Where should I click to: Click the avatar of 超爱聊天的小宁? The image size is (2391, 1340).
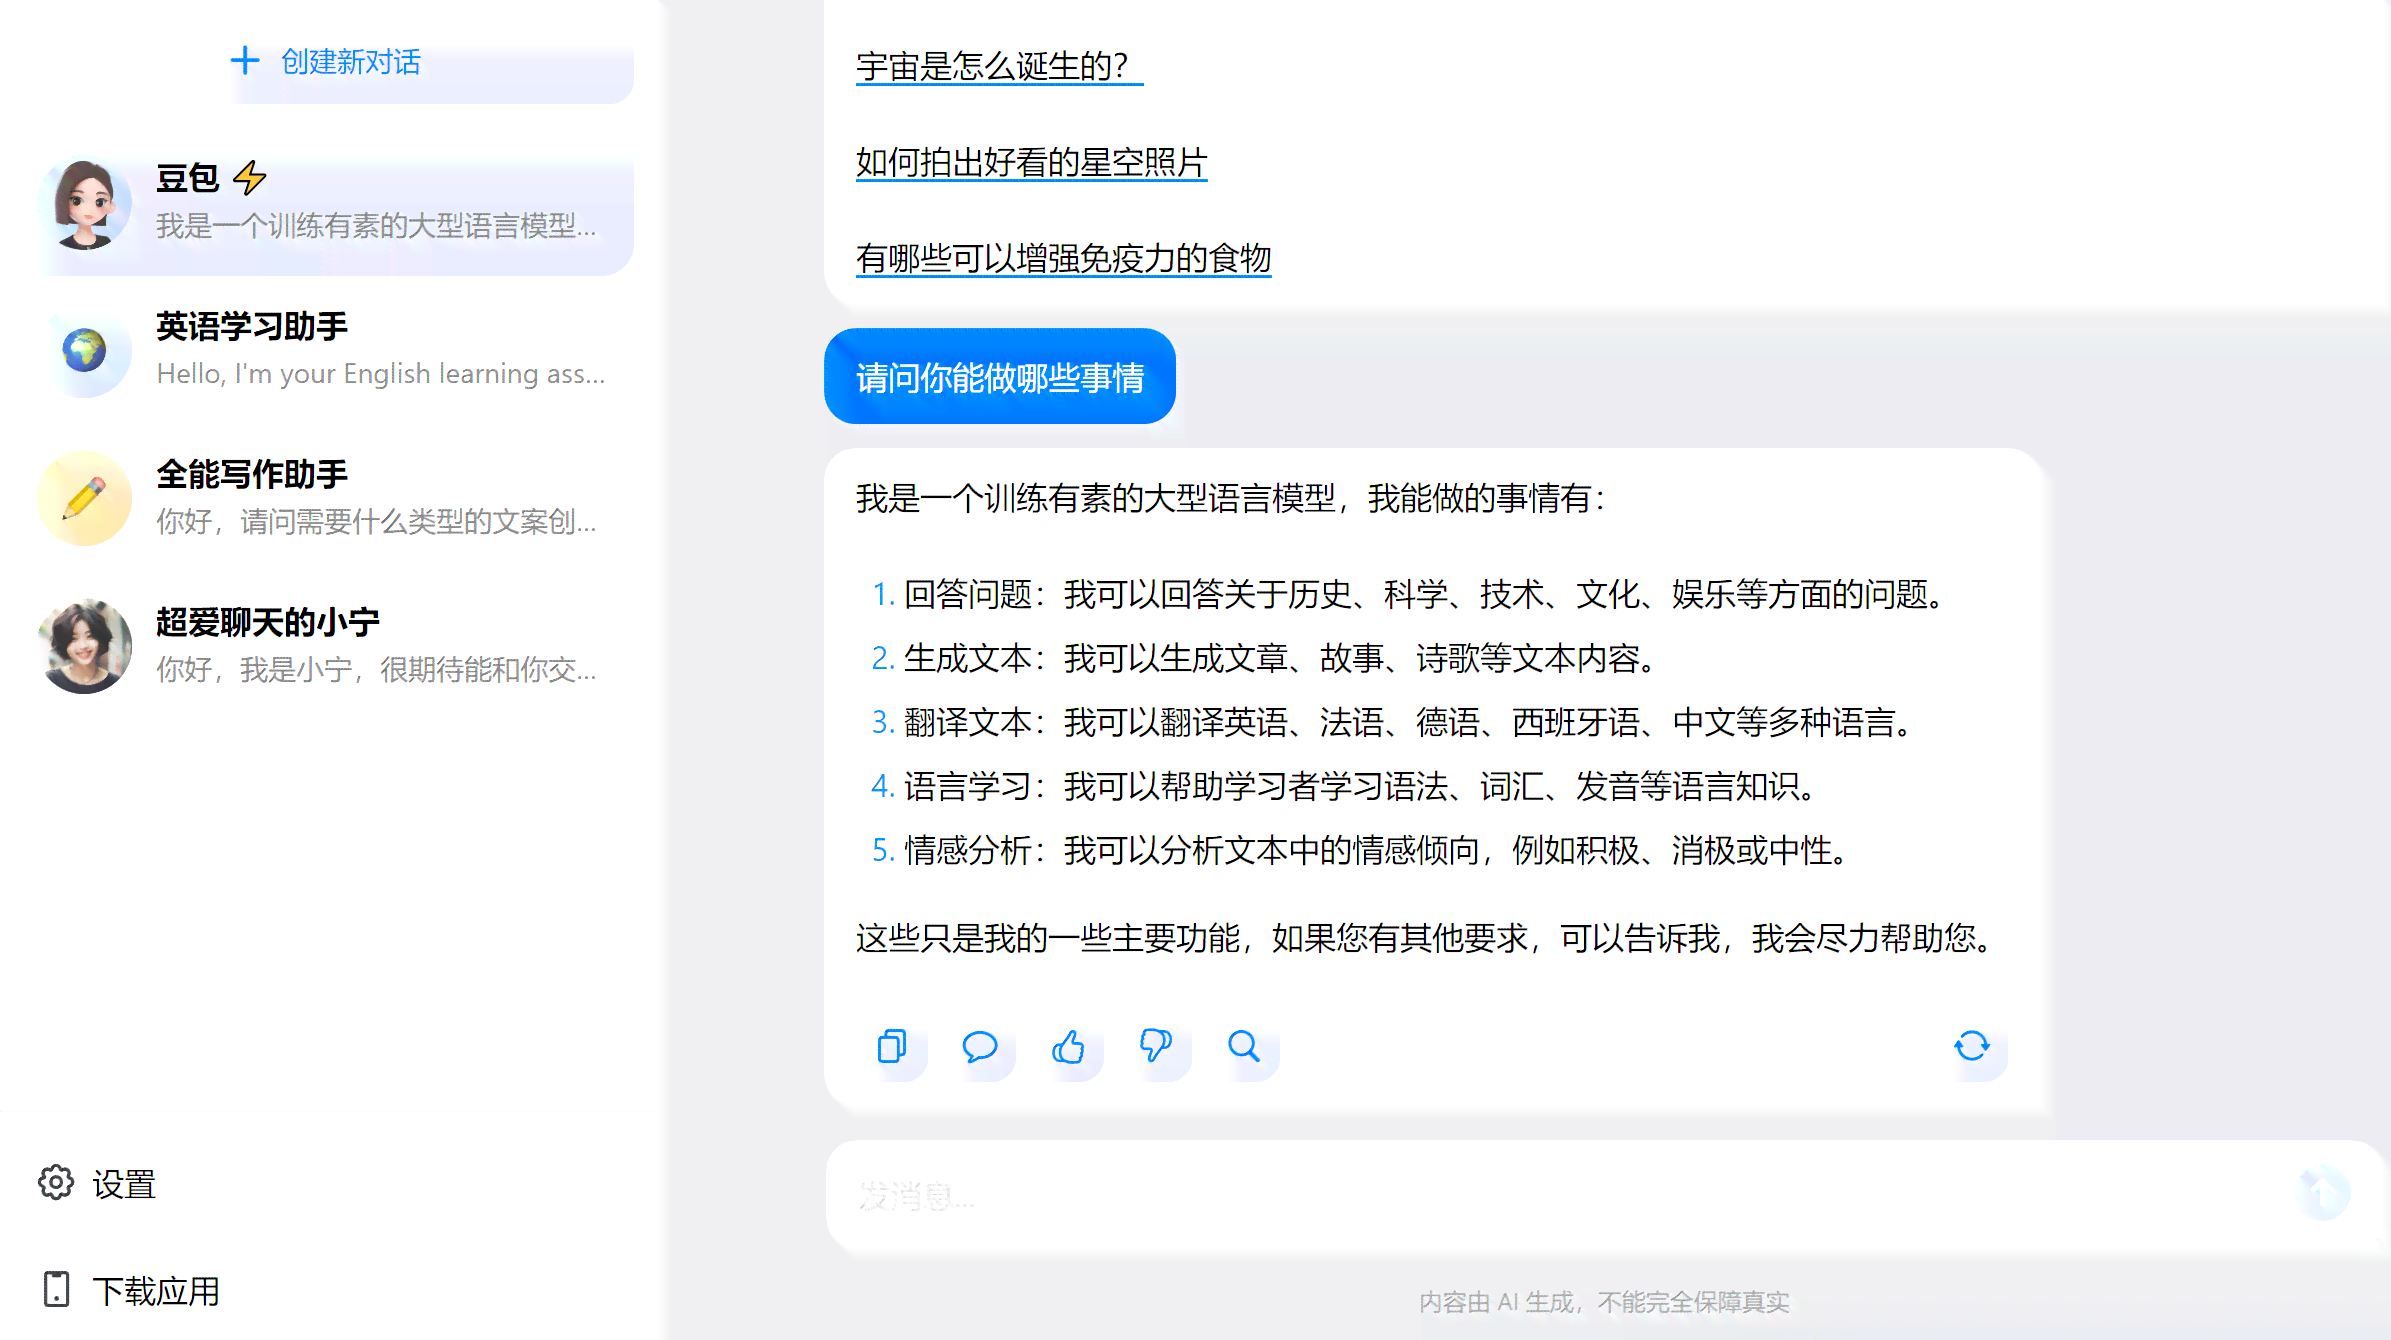click(x=85, y=646)
